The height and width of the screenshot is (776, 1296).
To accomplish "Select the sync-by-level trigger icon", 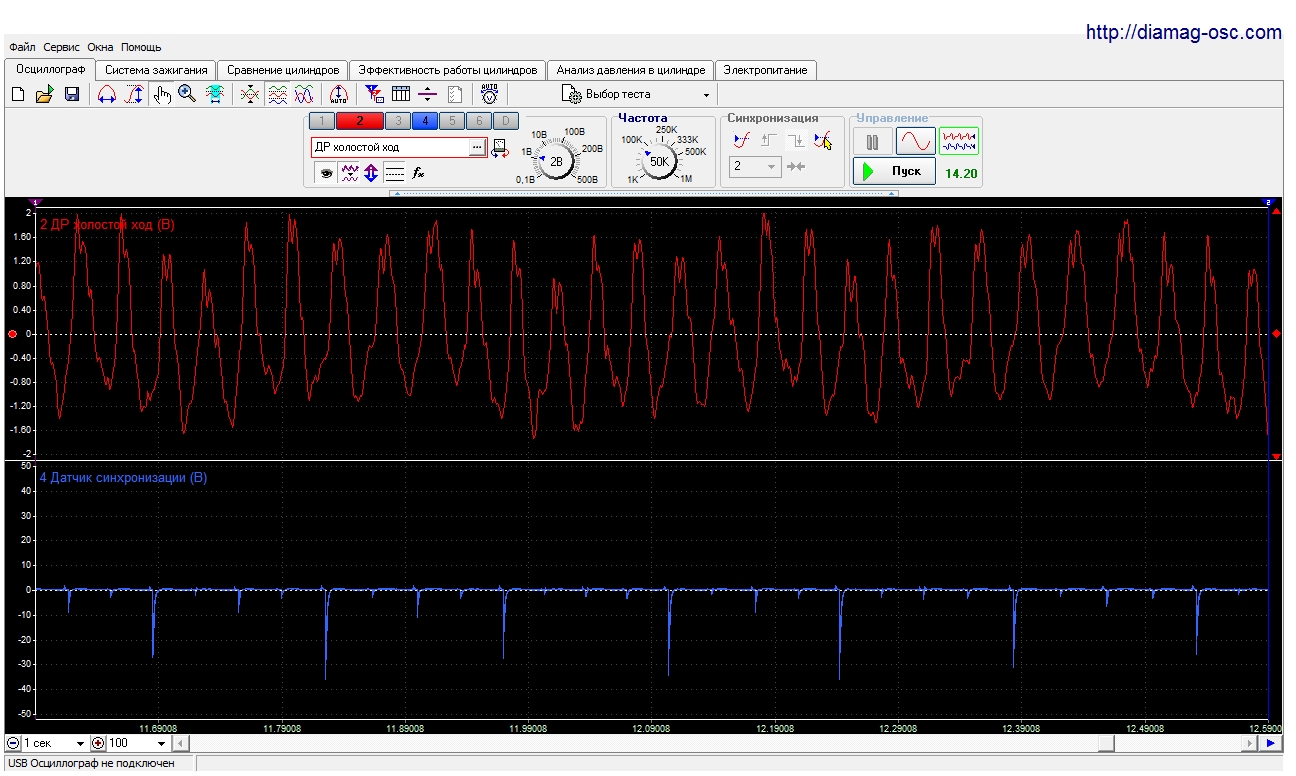I will (x=741, y=140).
